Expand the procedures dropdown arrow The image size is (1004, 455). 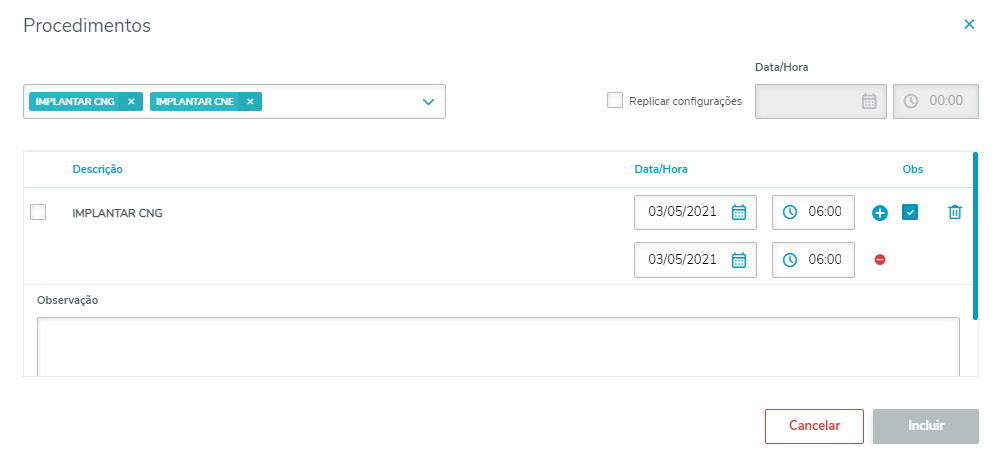(428, 102)
